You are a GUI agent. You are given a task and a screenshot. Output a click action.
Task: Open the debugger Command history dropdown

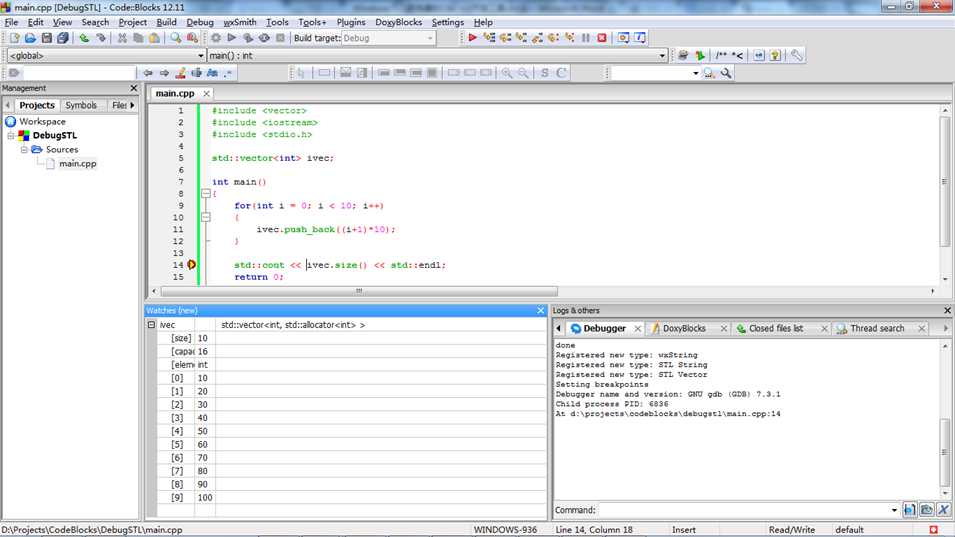click(894, 510)
